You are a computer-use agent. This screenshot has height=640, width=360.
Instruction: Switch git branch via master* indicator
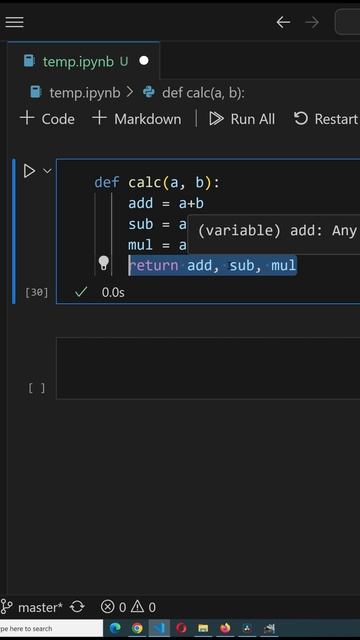(31, 607)
